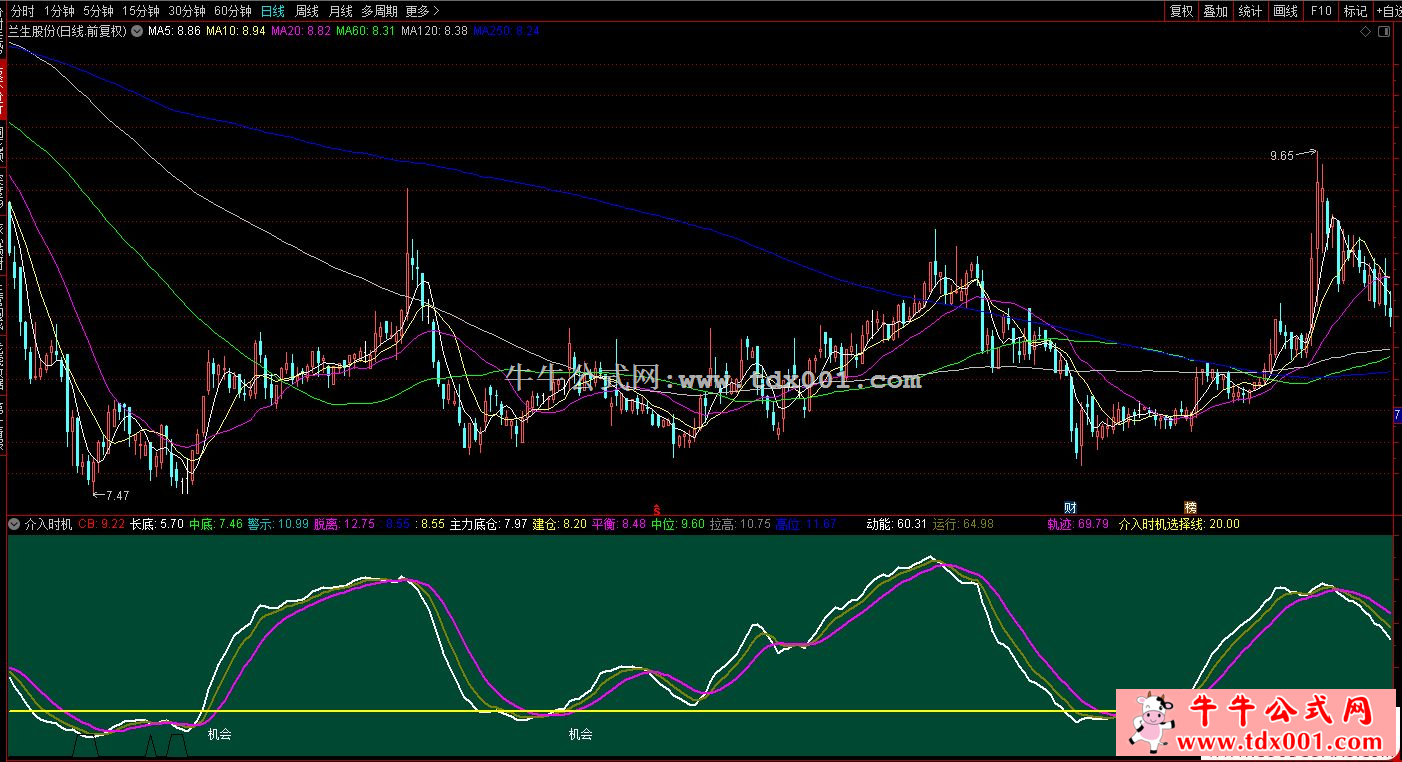
Task: Click the CB: 9.22 value
Action: point(101,524)
